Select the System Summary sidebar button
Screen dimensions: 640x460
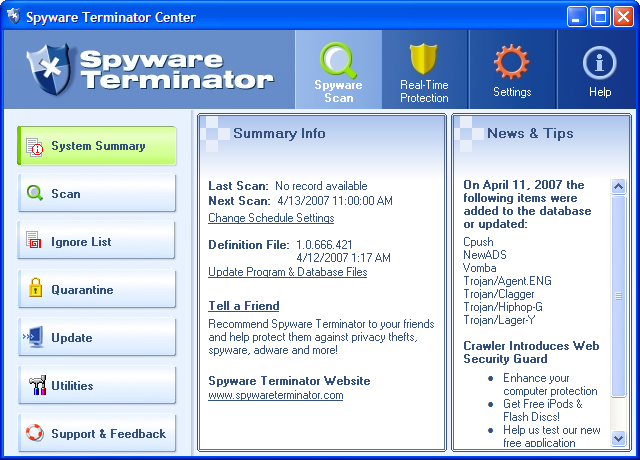[97, 146]
